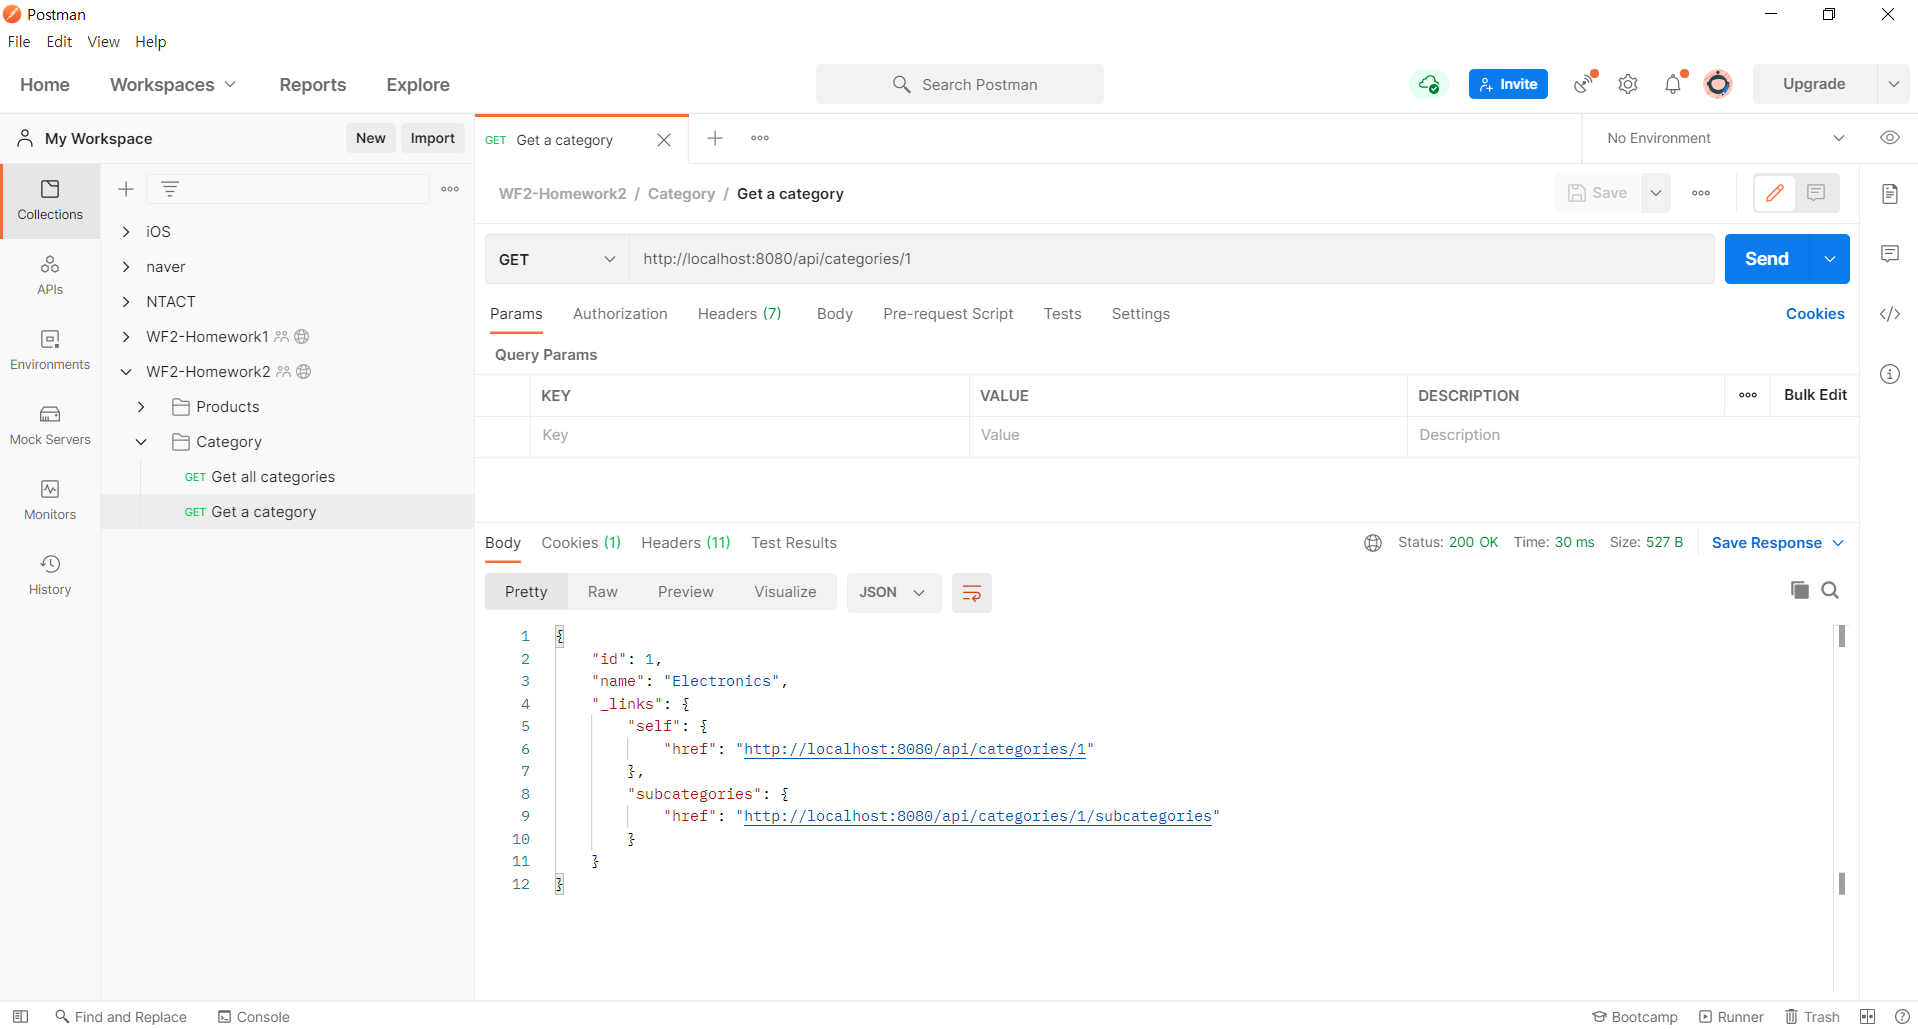
Task: Copy the response body to clipboard
Action: coord(1800,590)
